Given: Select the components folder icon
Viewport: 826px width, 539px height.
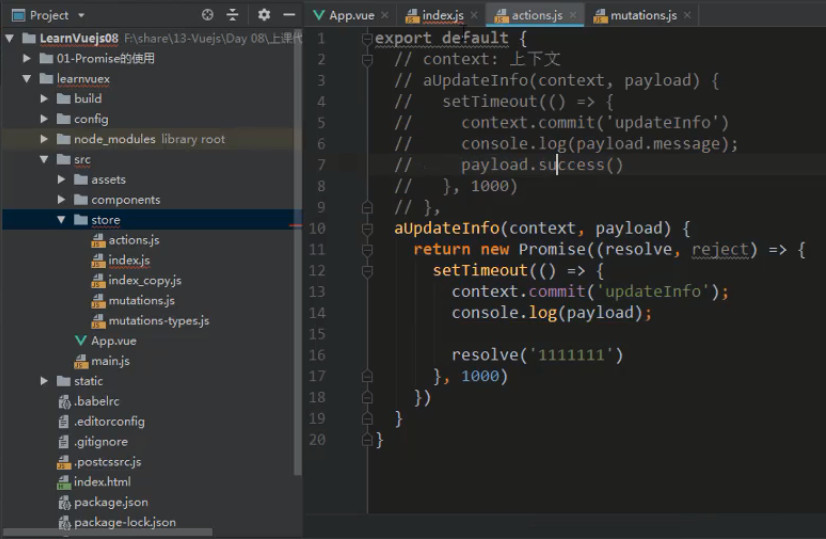Looking at the screenshot, I should click(x=81, y=199).
